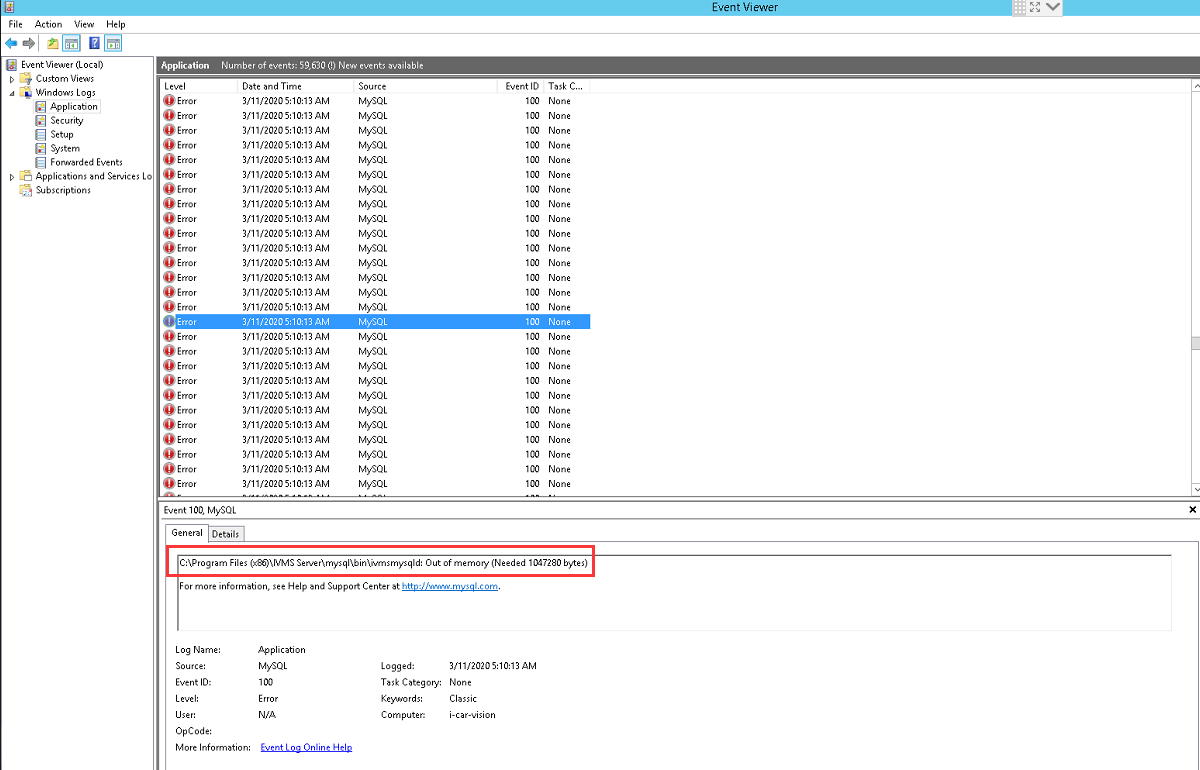
Task: Click the 'Application' heading above the event list
Action: (185, 65)
